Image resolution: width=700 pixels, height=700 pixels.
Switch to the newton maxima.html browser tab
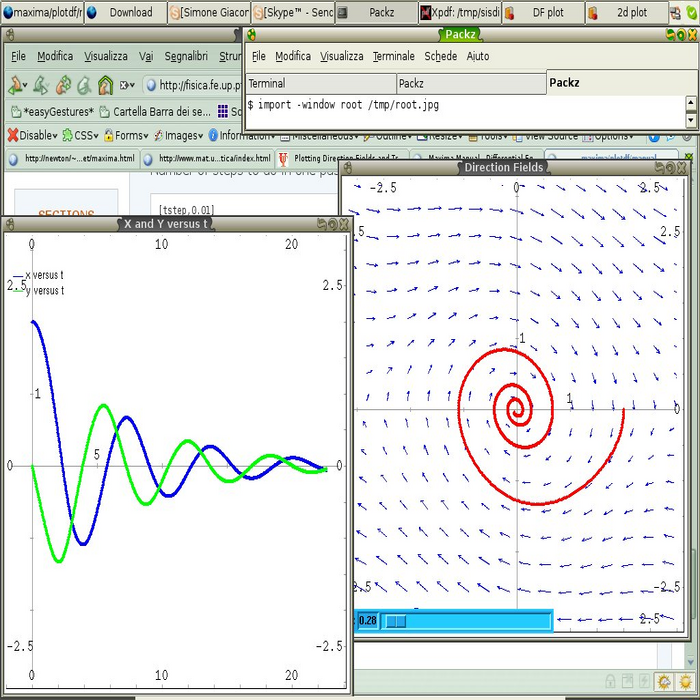pos(72,158)
